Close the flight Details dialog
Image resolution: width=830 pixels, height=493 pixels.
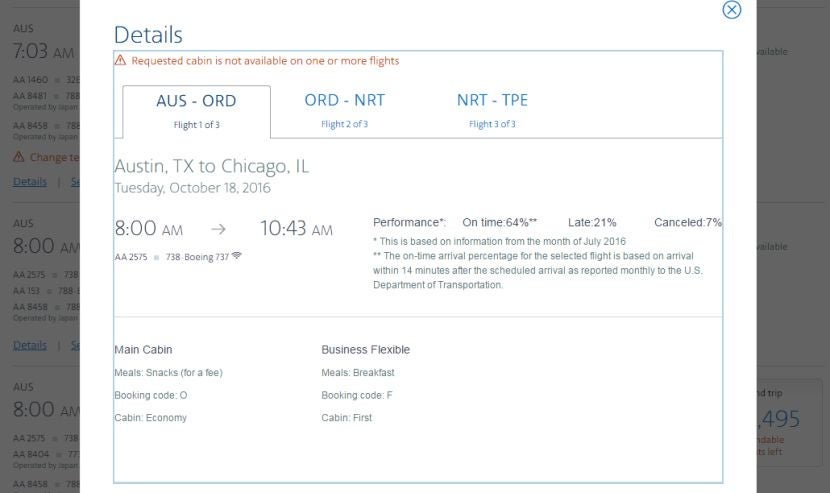pos(732,10)
